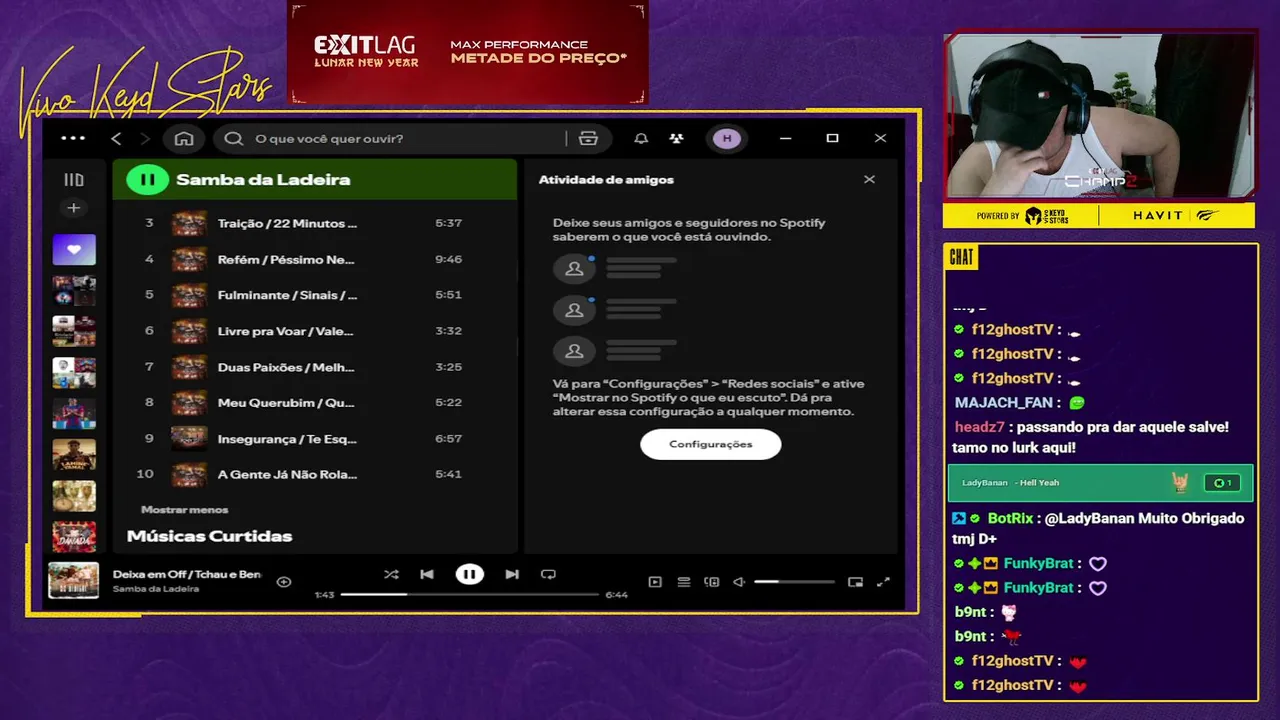Mute with the volume speaker icon
1280x720 pixels.
coord(739,581)
